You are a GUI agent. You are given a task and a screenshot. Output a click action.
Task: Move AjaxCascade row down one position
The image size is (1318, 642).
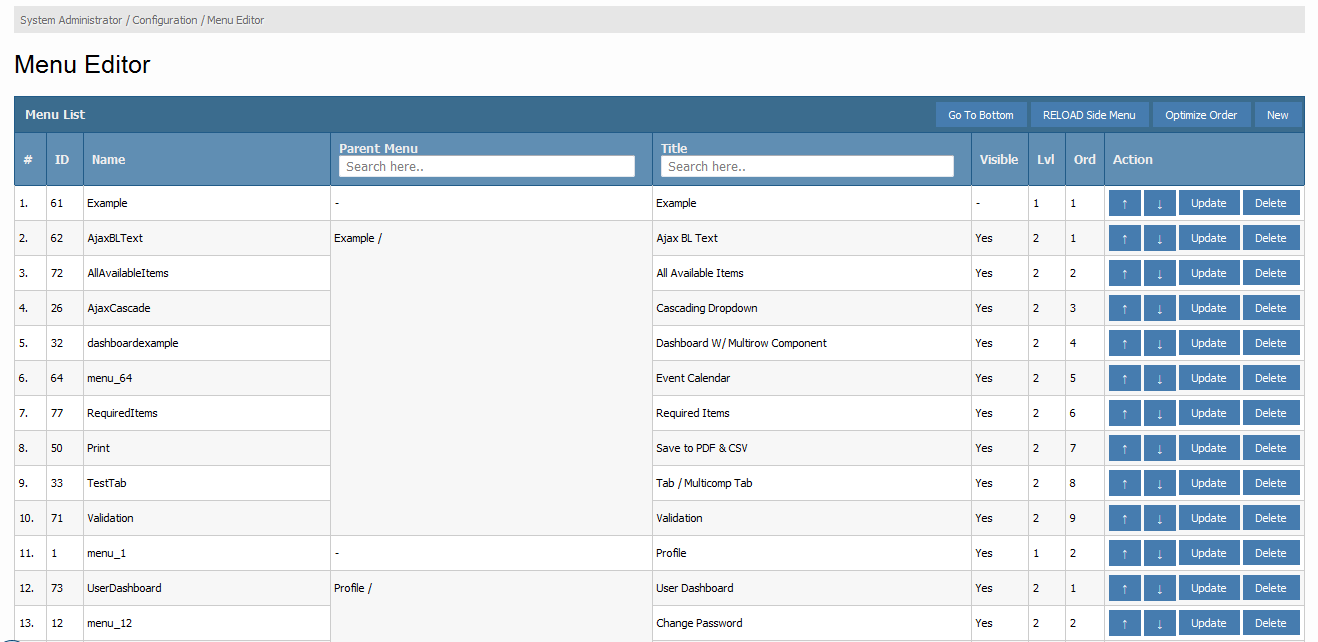[x=1159, y=308]
